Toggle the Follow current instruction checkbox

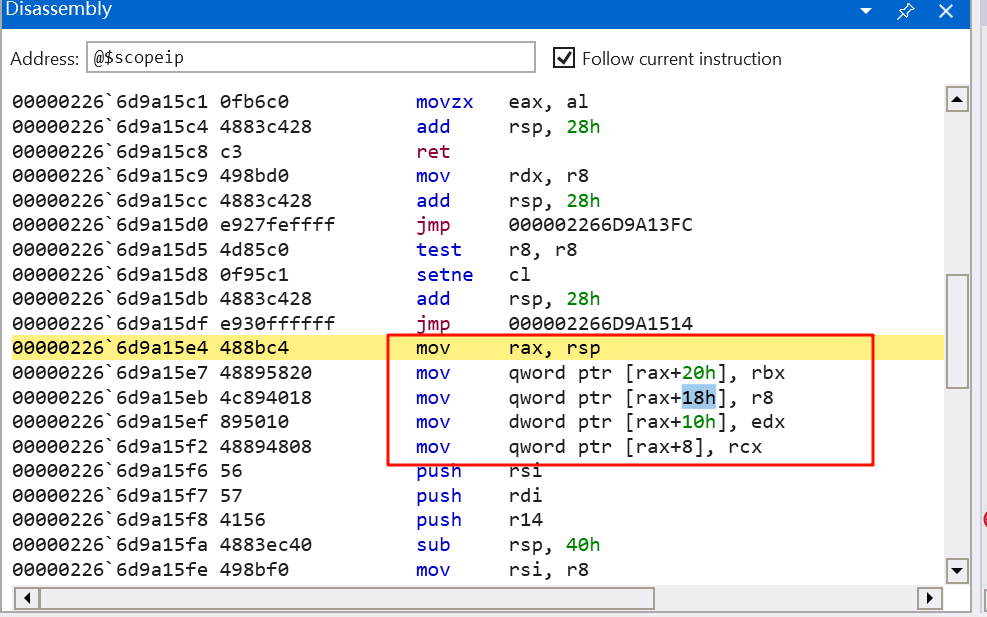coord(564,58)
